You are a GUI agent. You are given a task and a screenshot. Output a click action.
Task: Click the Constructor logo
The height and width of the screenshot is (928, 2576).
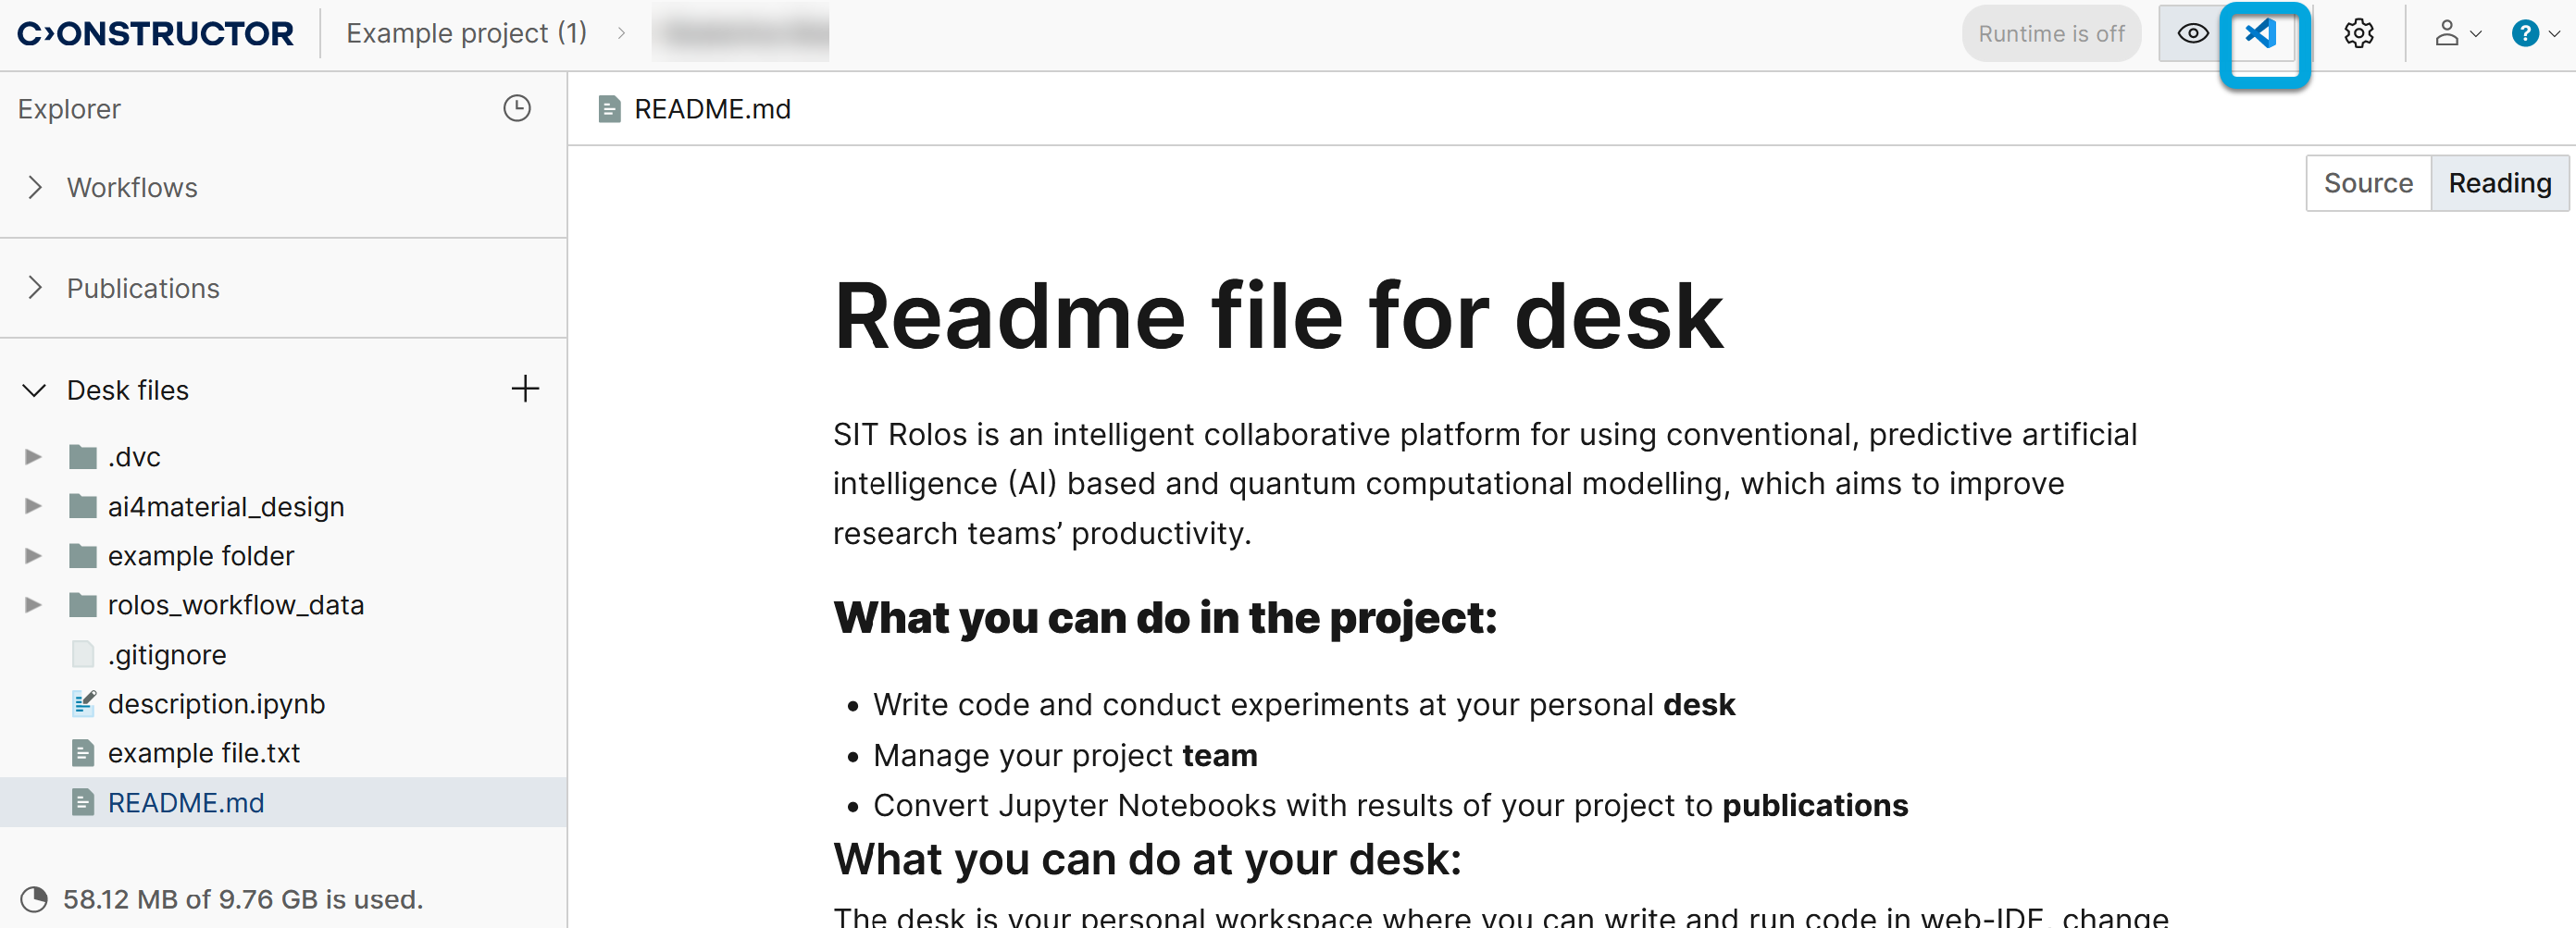coord(156,34)
